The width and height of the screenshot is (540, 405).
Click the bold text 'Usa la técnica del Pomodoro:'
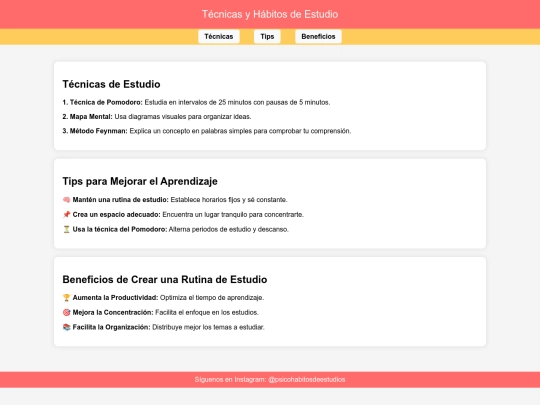click(x=120, y=229)
